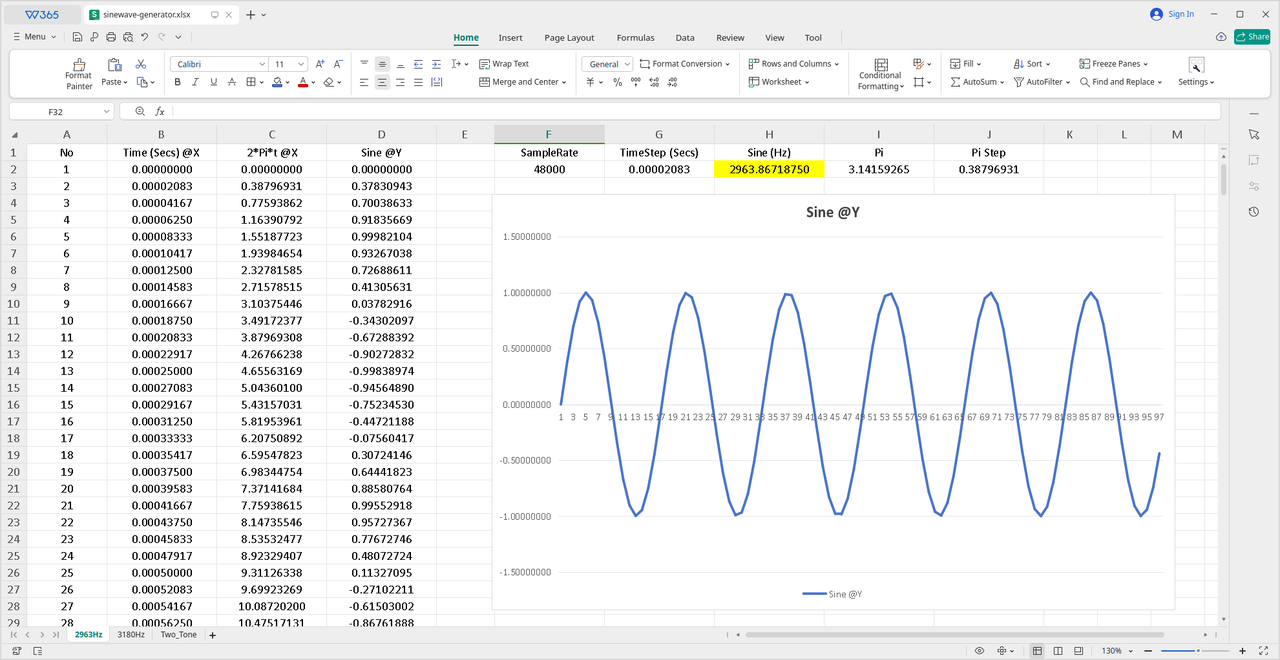Switch to the Formulas ribbon tab
Image resolution: width=1280 pixels, height=660 pixels.
coord(635,37)
